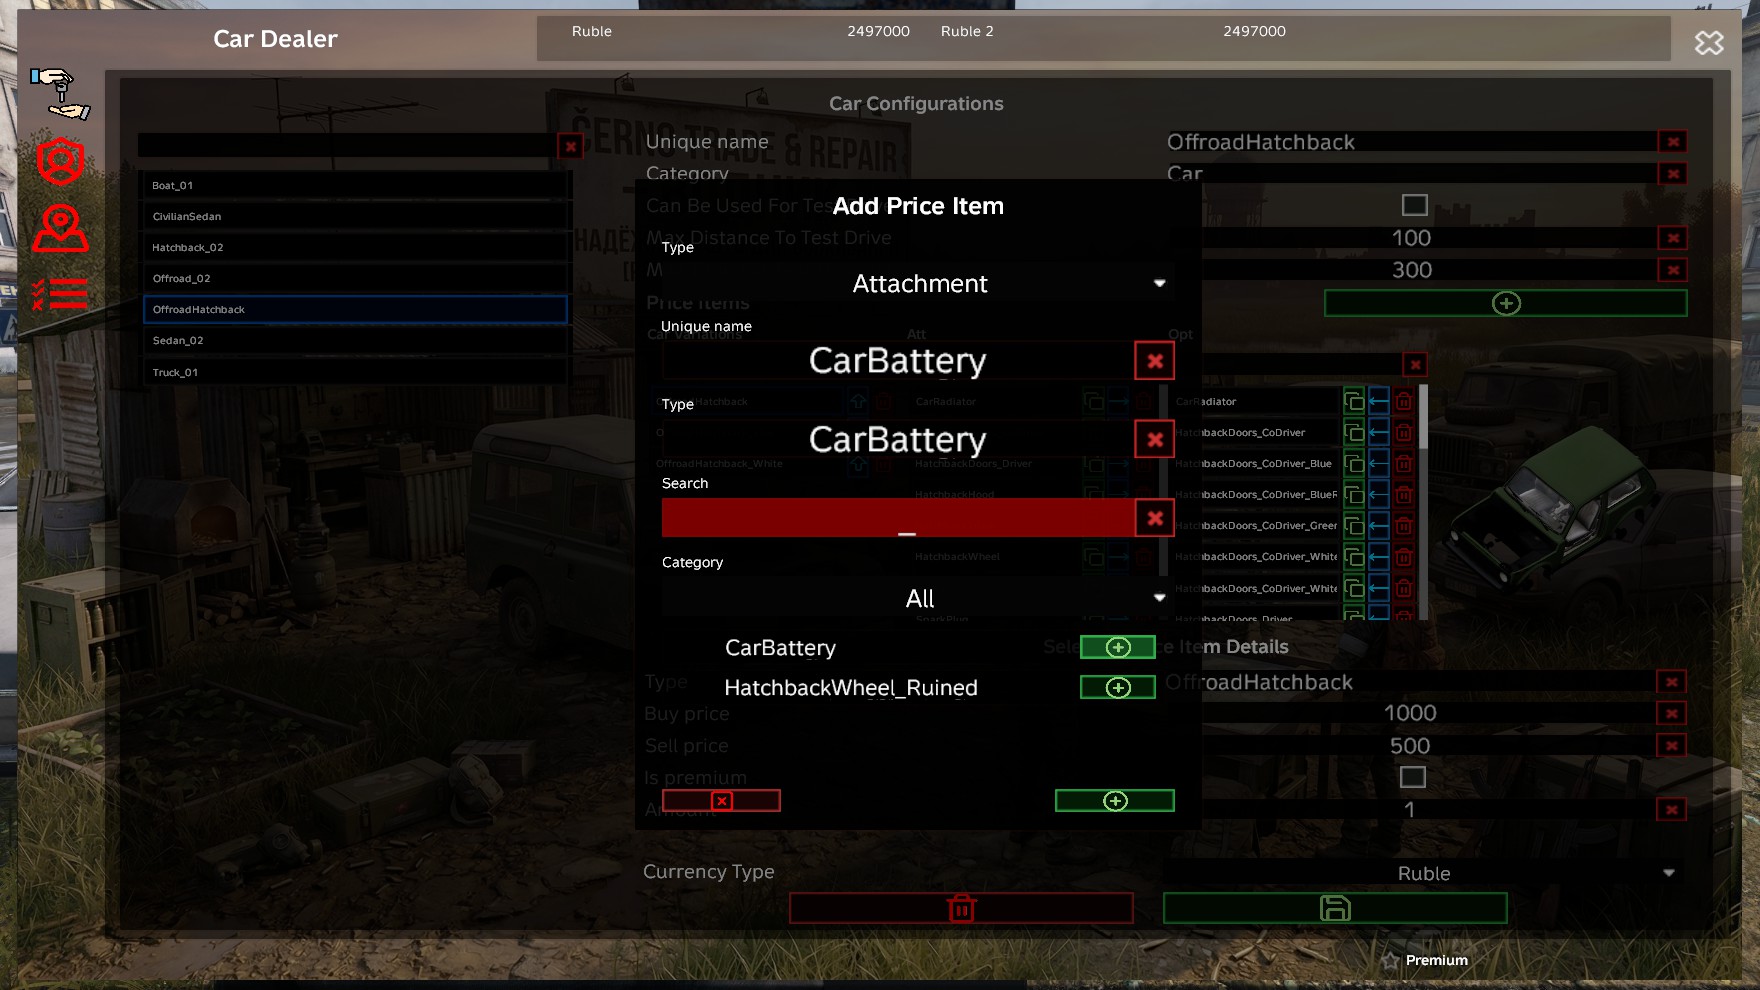Focus the dialog Type CarBattery input
The width and height of the screenshot is (1760, 990).
898,440
